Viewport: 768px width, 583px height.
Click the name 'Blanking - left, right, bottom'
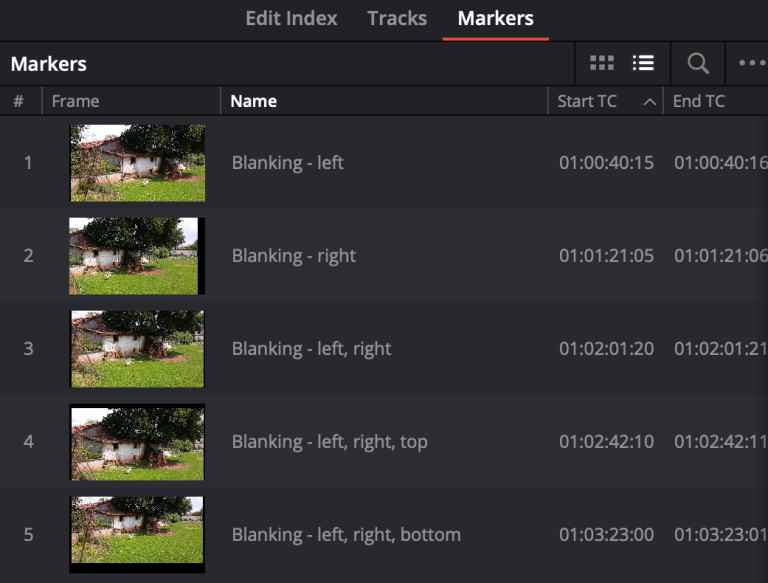(x=346, y=535)
